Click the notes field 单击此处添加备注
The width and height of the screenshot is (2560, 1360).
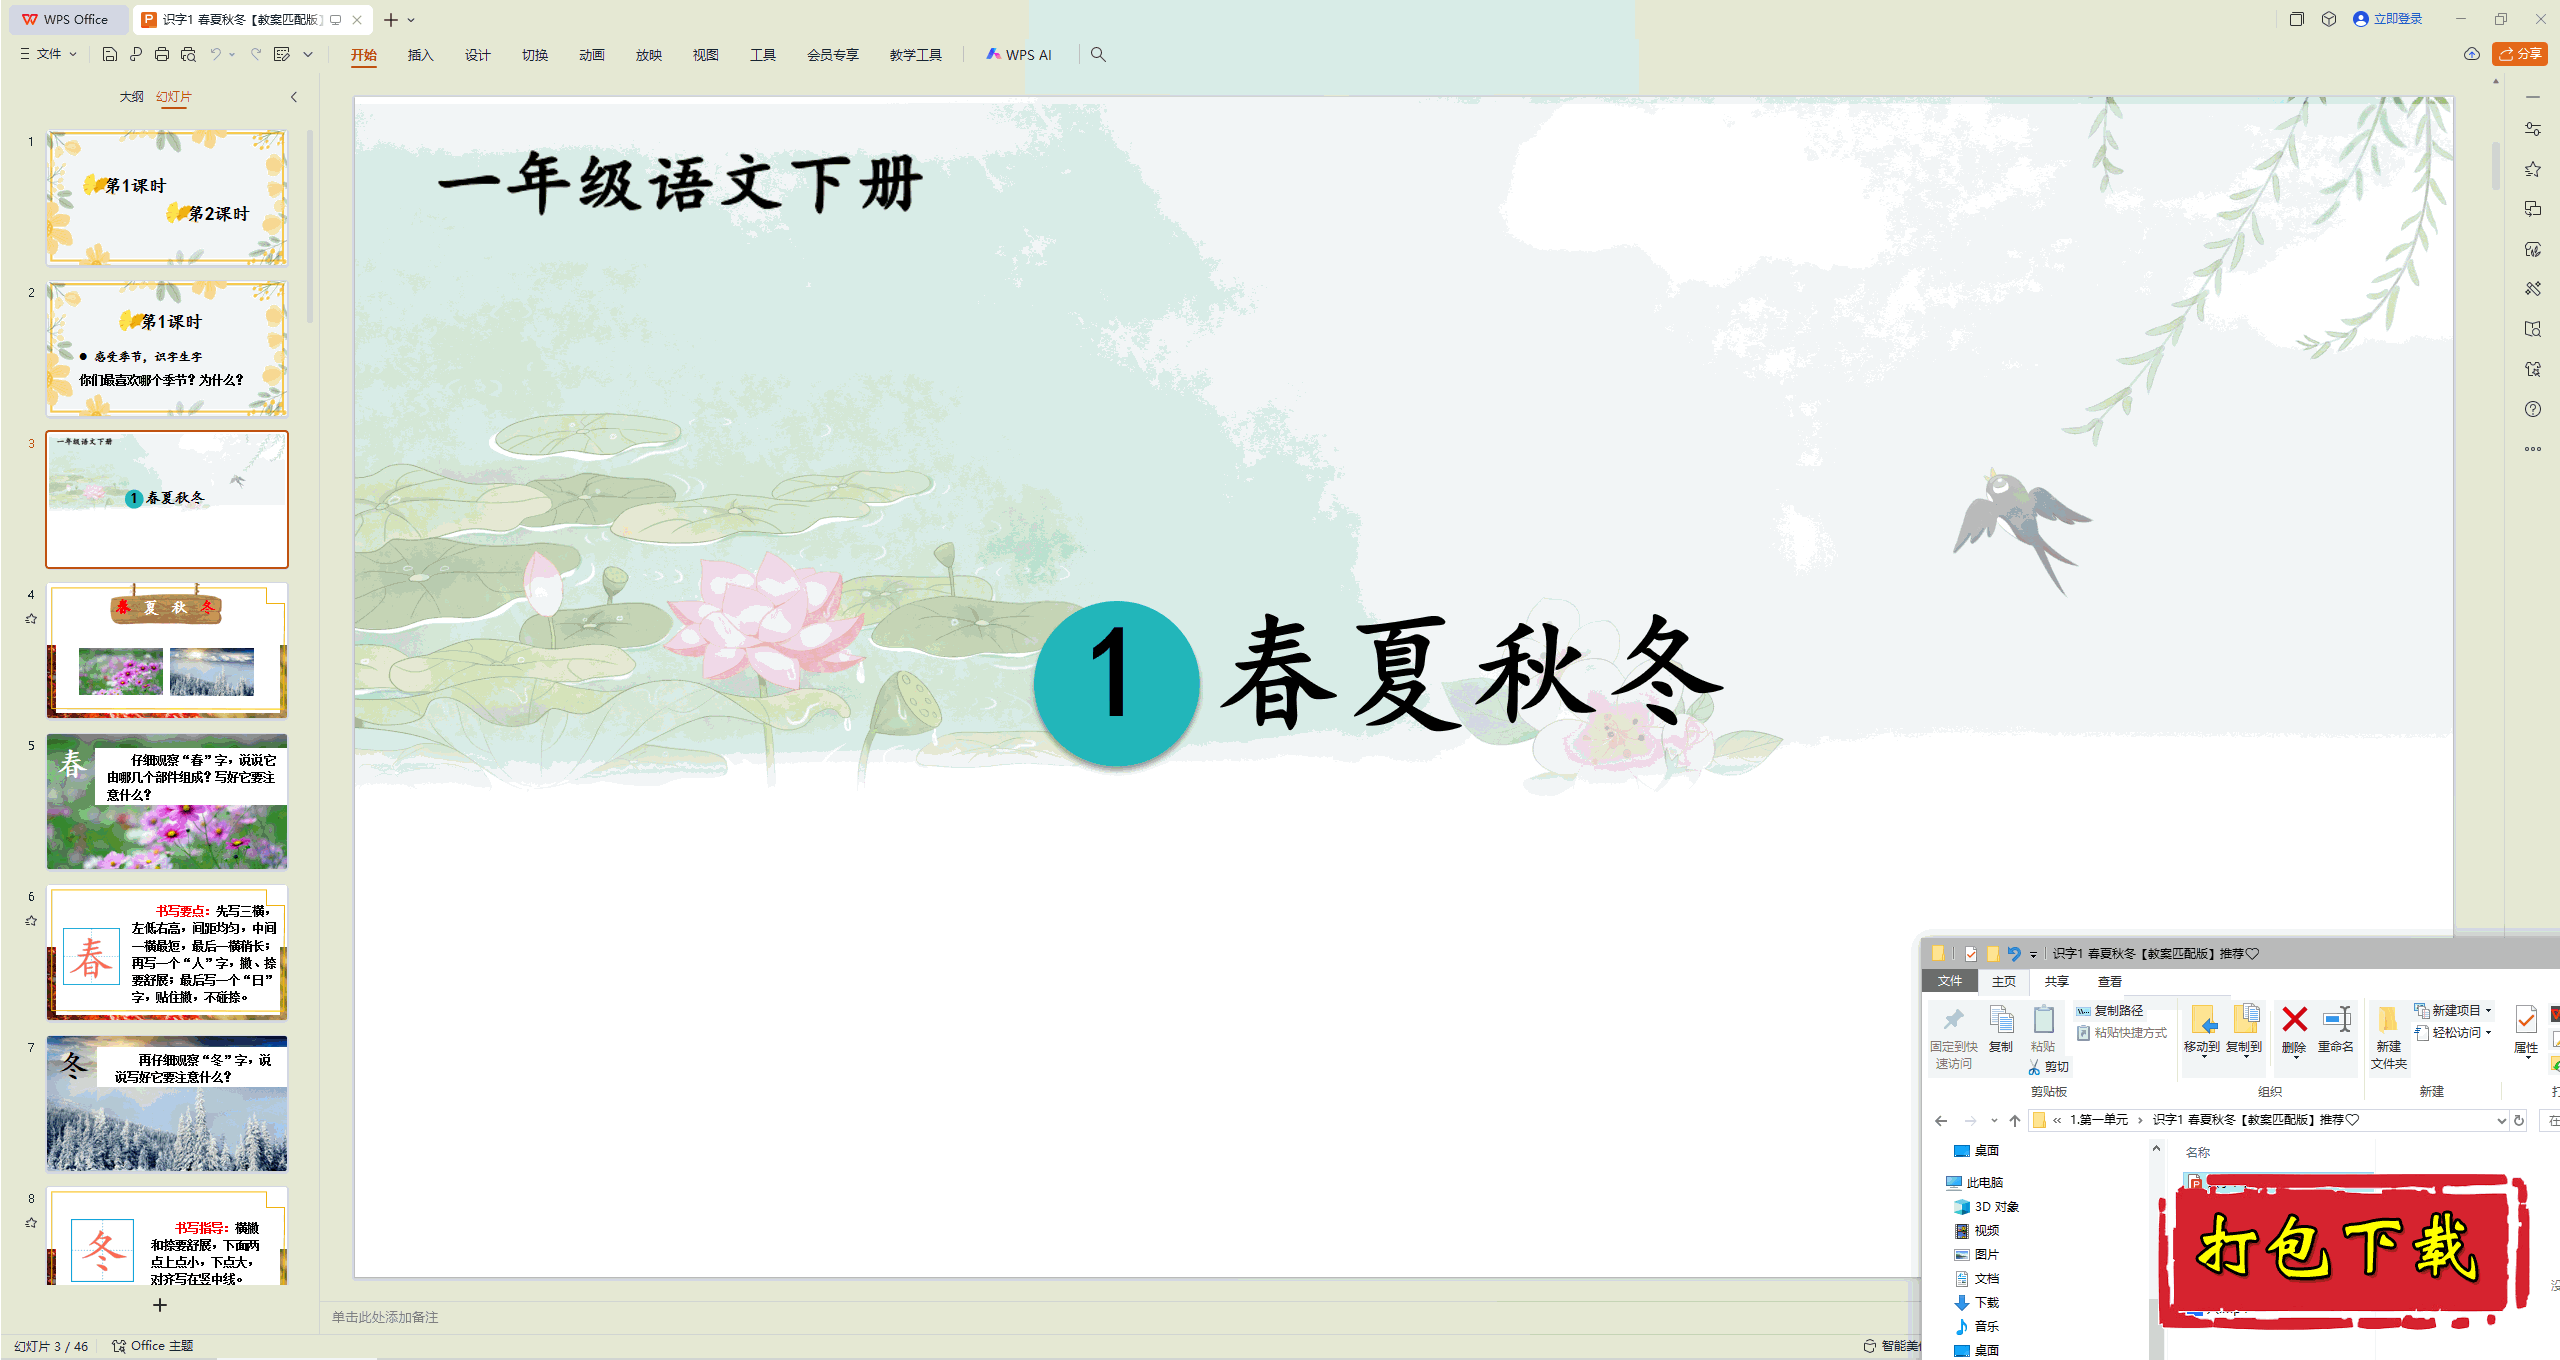tap(386, 1317)
